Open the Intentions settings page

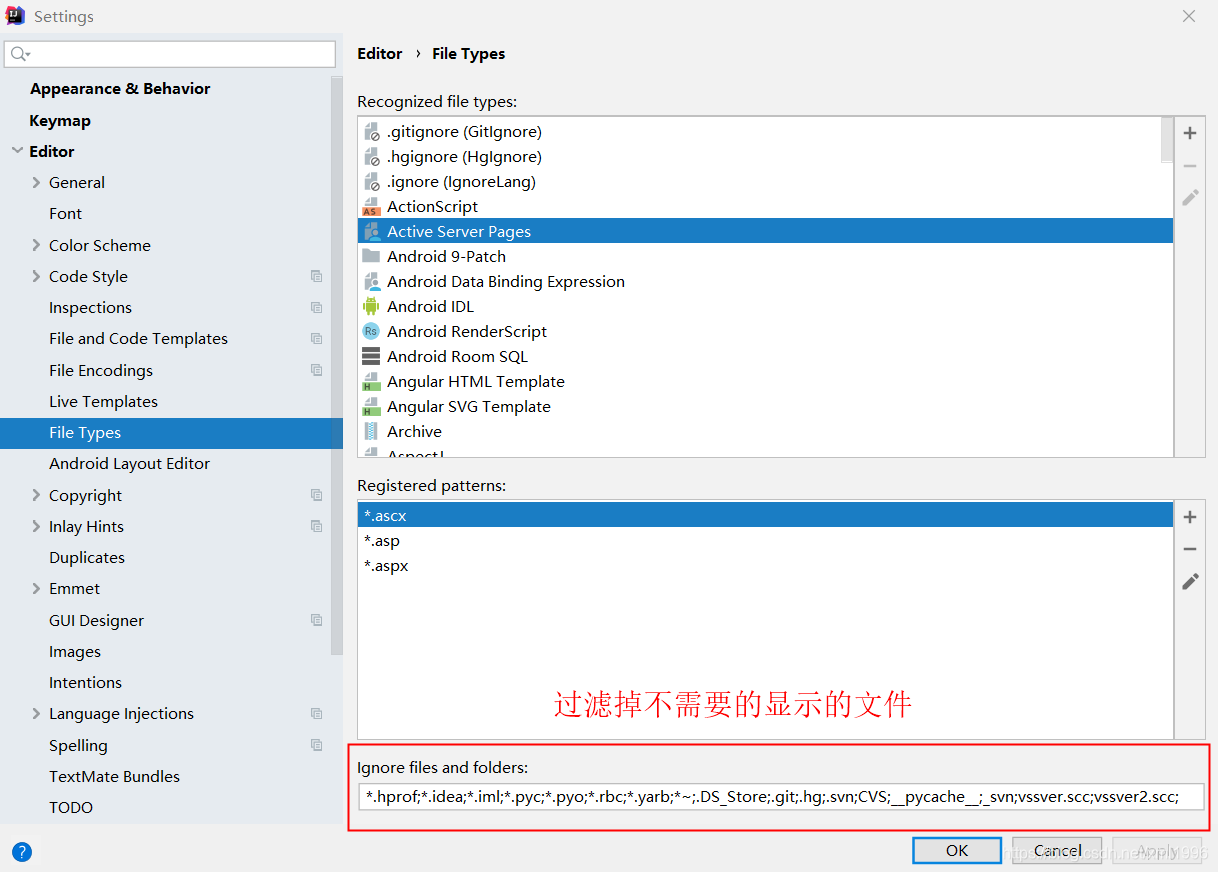(85, 682)
